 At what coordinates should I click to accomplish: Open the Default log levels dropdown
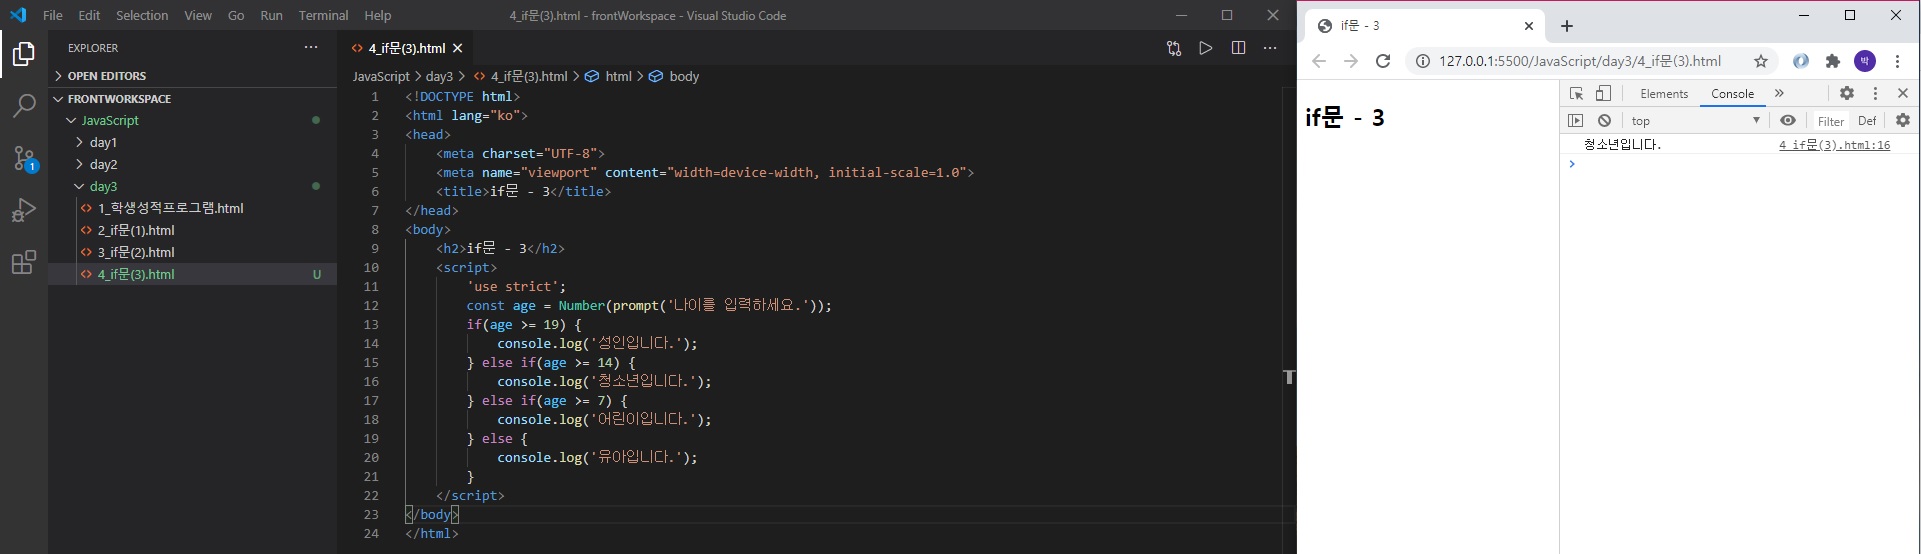[x=1867, y=121]
